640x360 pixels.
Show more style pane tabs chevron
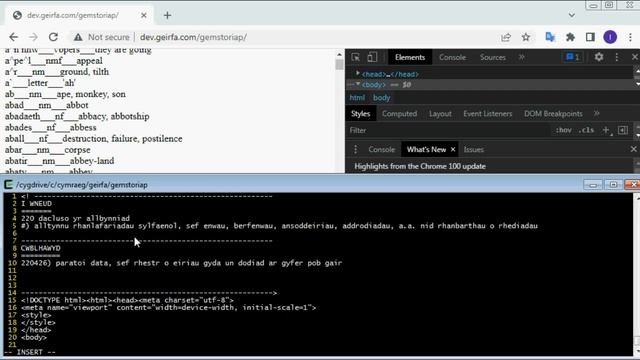(x=597, y=113)
